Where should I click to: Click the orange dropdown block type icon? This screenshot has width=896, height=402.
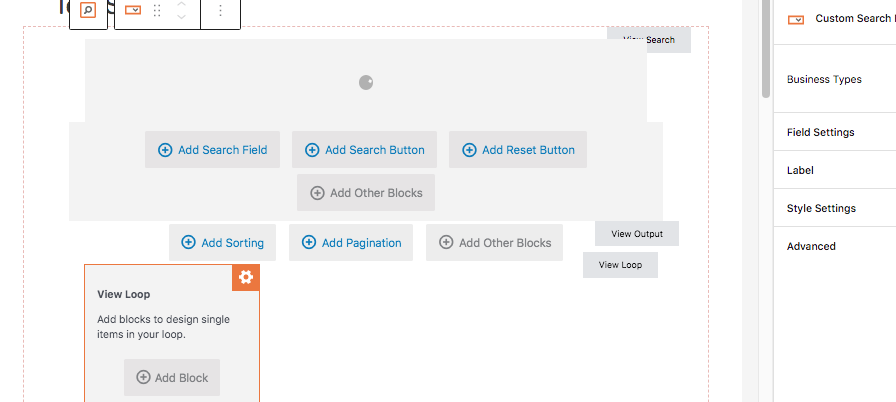click(x=133, y=10)
